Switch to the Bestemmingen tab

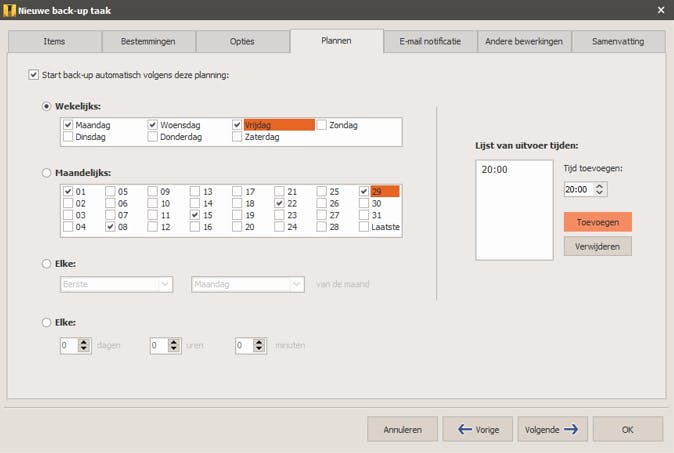148,41
